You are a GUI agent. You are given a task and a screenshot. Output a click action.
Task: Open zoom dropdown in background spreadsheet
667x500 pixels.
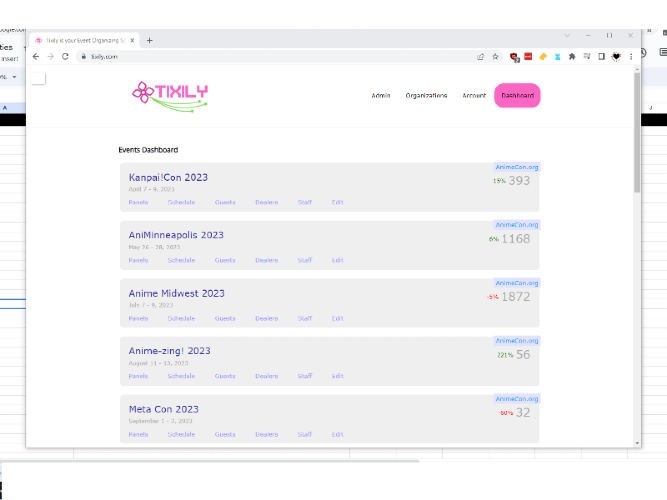pyautogui.click(x=14, y=77)
